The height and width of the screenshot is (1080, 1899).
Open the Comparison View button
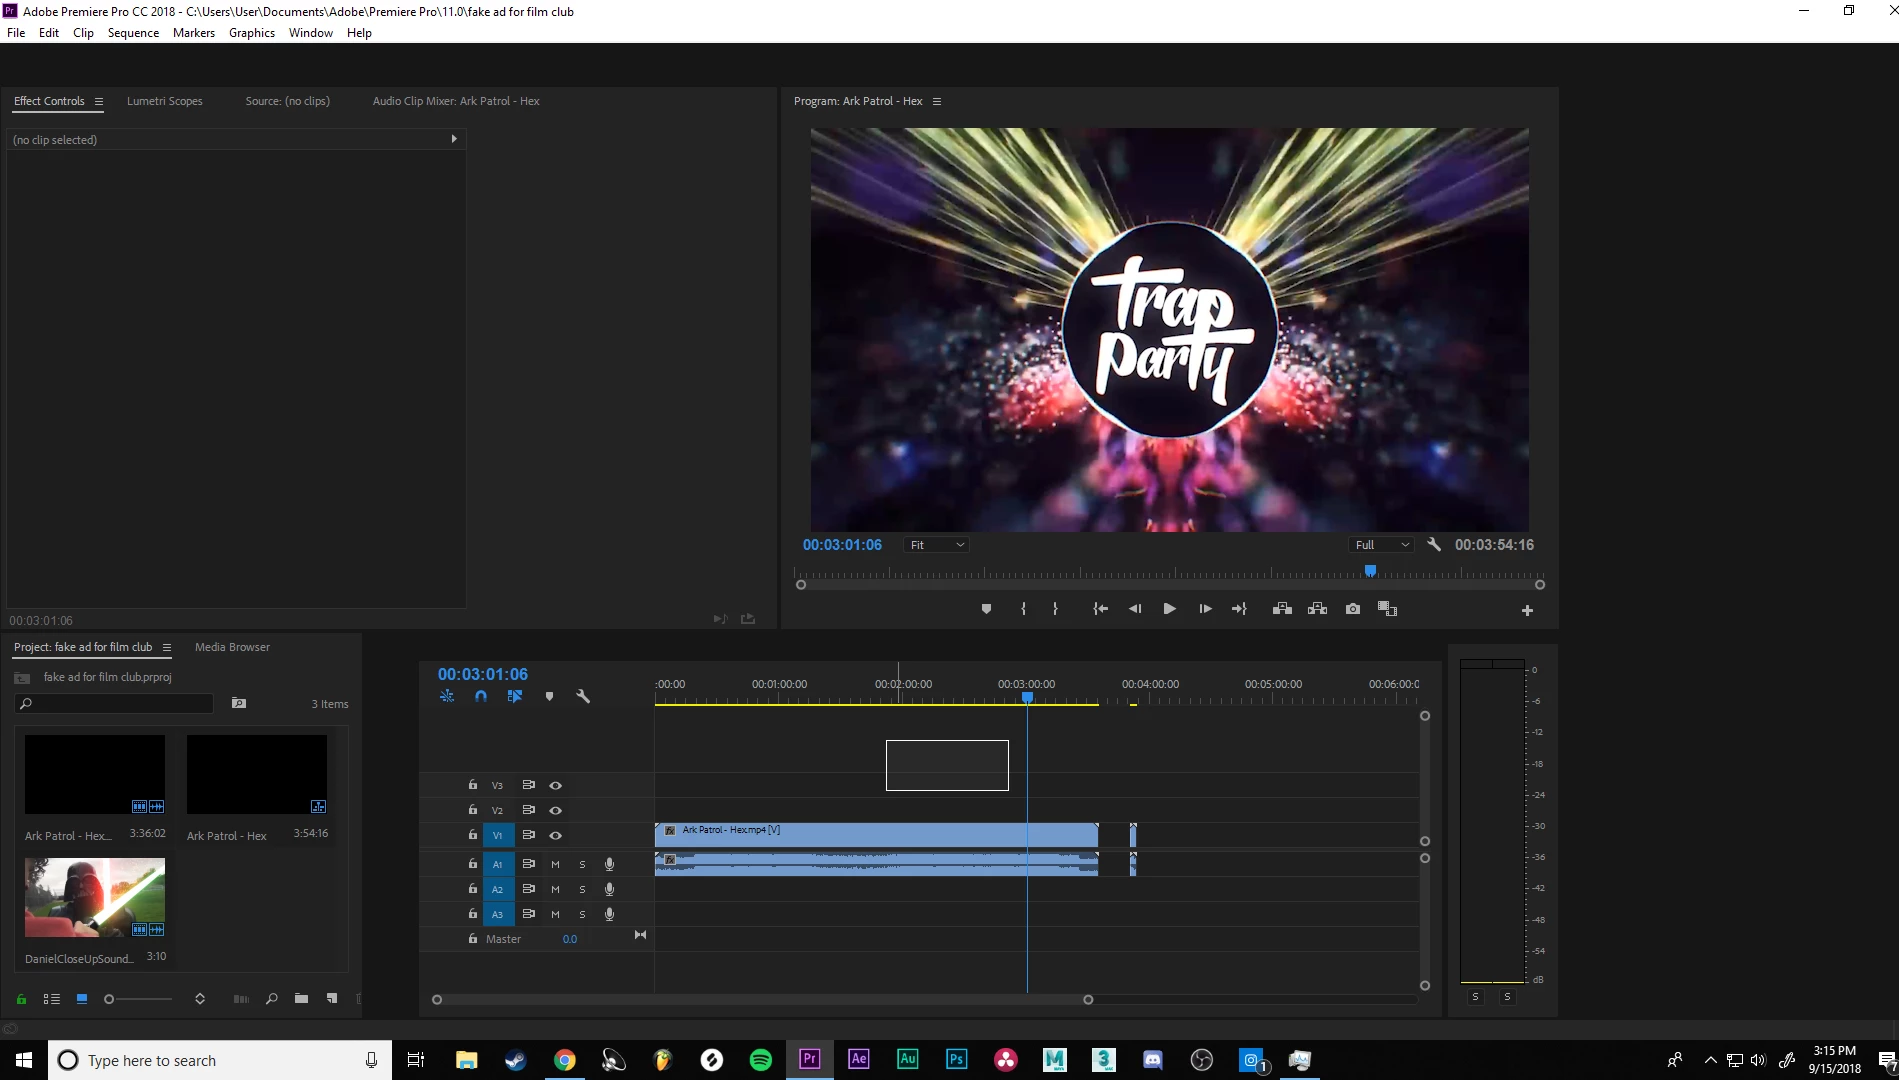[x=1387, y=609]
